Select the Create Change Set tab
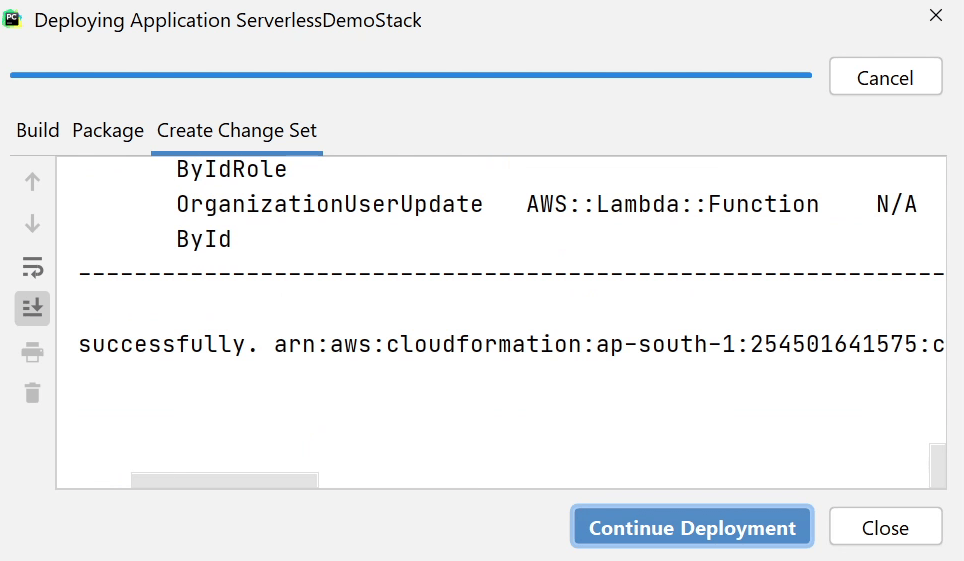 [x=237, y=131]
